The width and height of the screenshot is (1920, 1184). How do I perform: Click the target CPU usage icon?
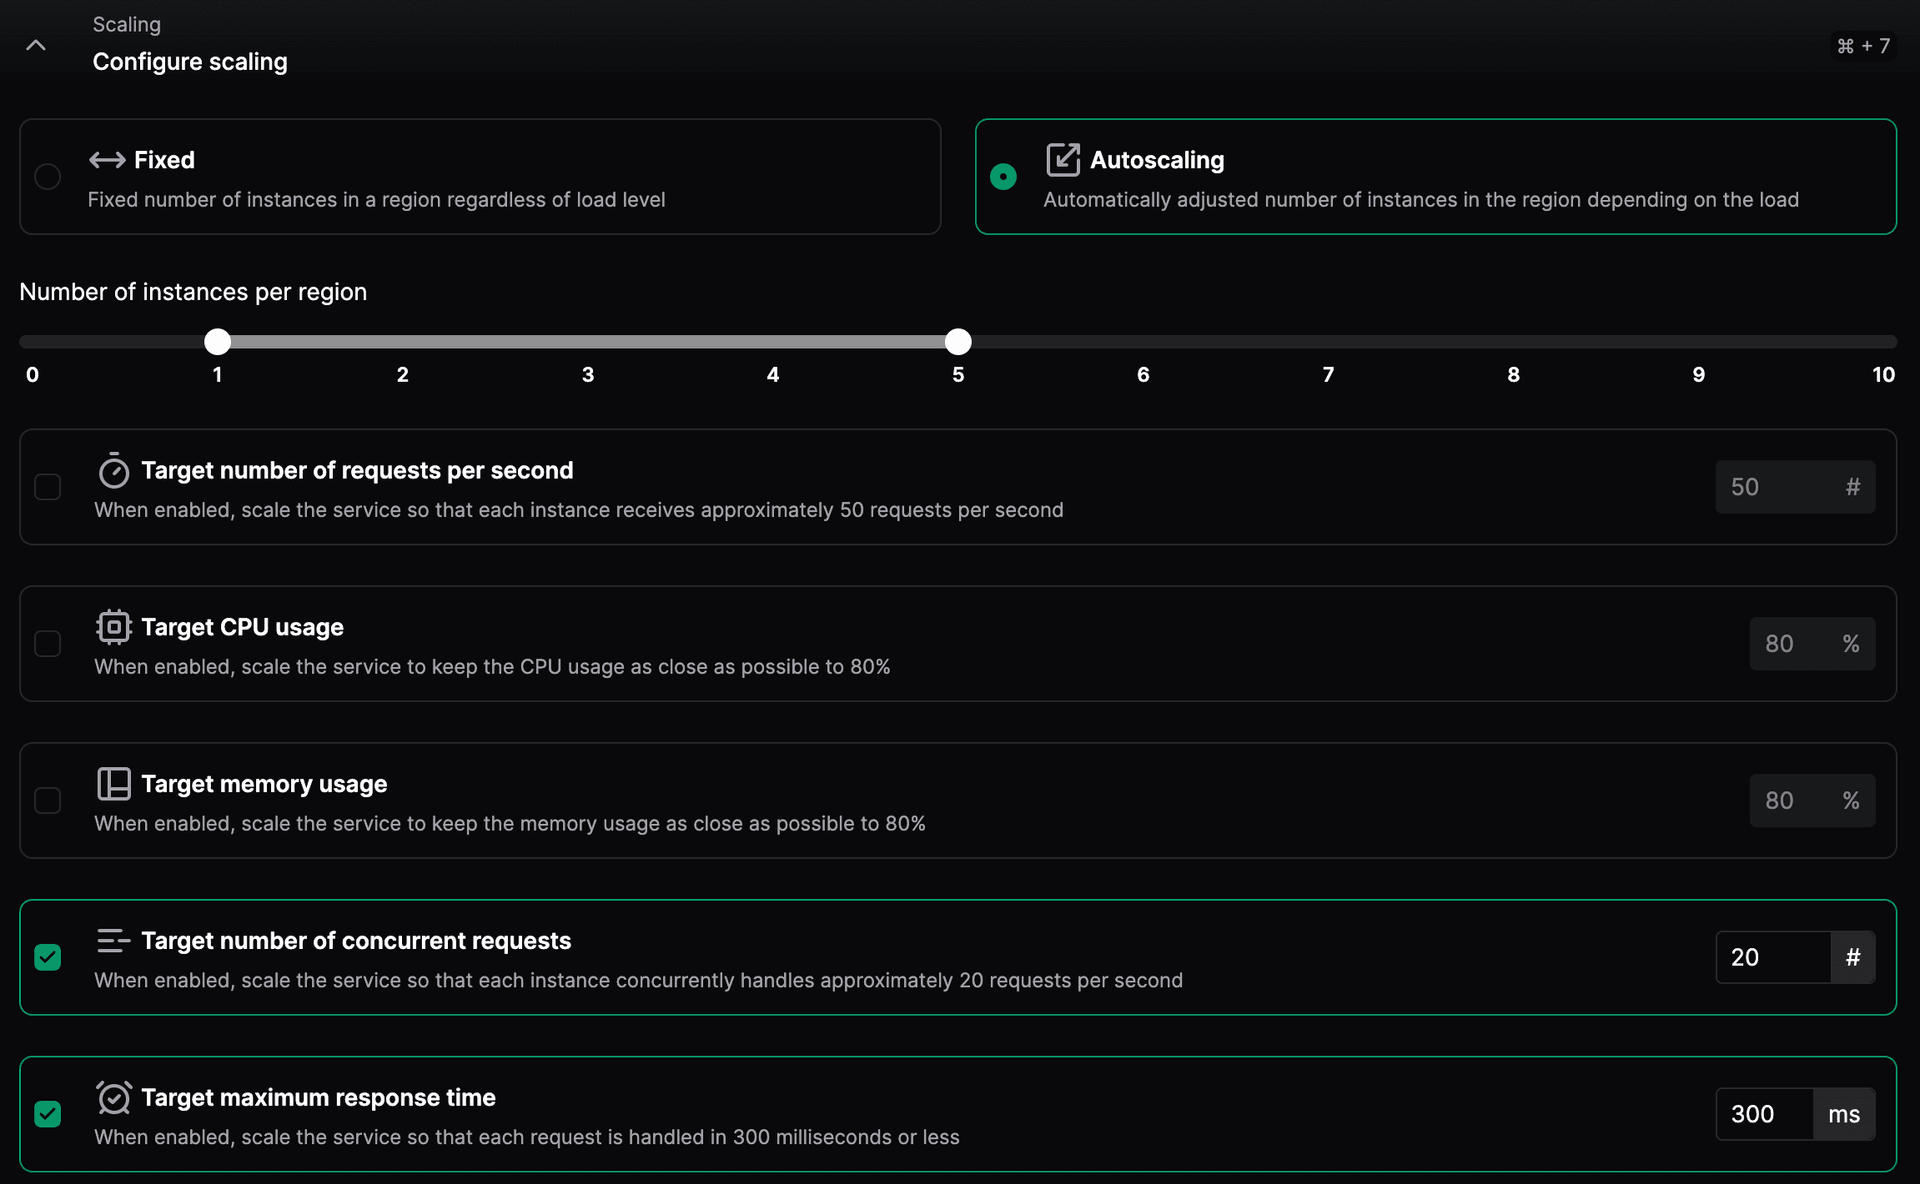pos(112,627)
